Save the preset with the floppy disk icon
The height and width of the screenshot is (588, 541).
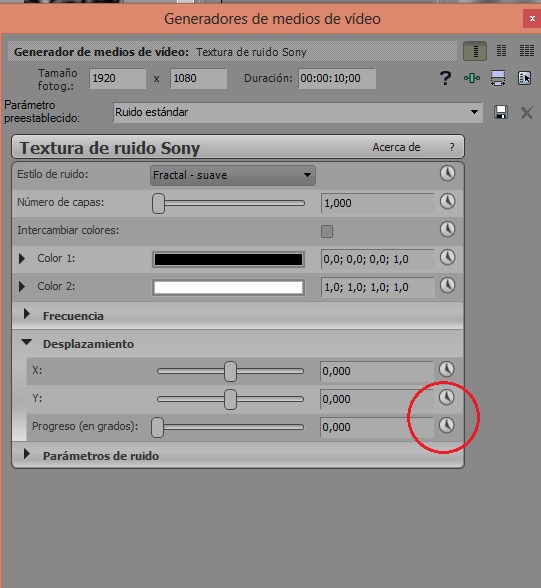click(x=501, y=112)
